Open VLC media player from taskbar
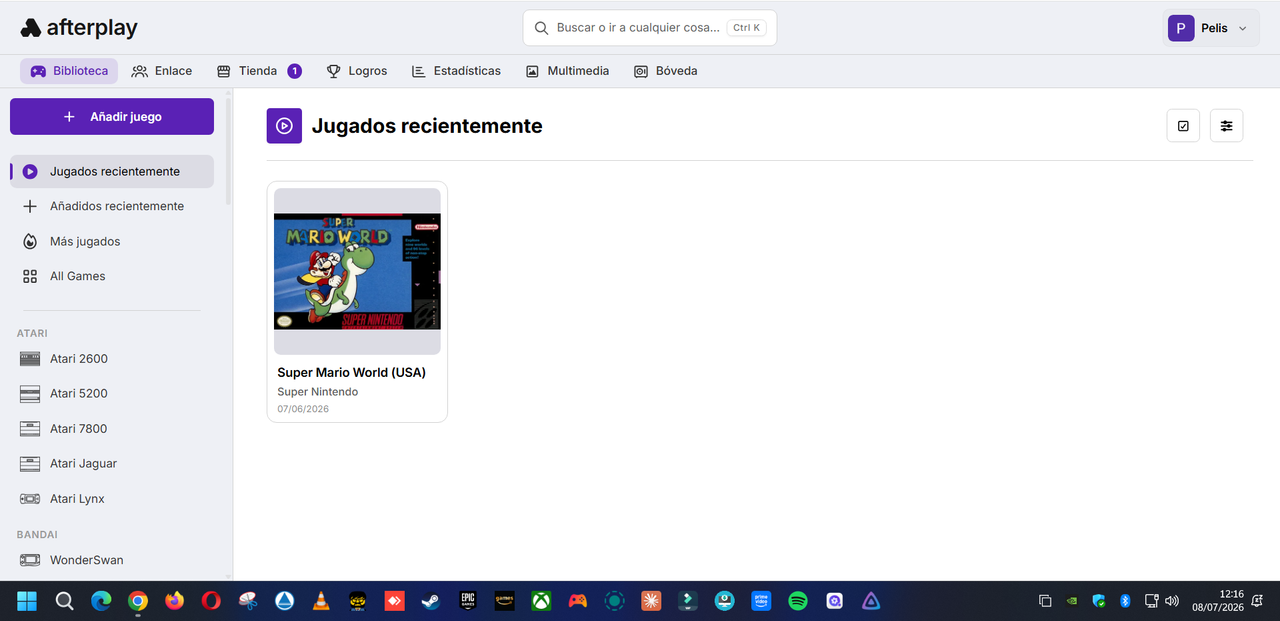1280x621 pixels. [x=321, y=601]
